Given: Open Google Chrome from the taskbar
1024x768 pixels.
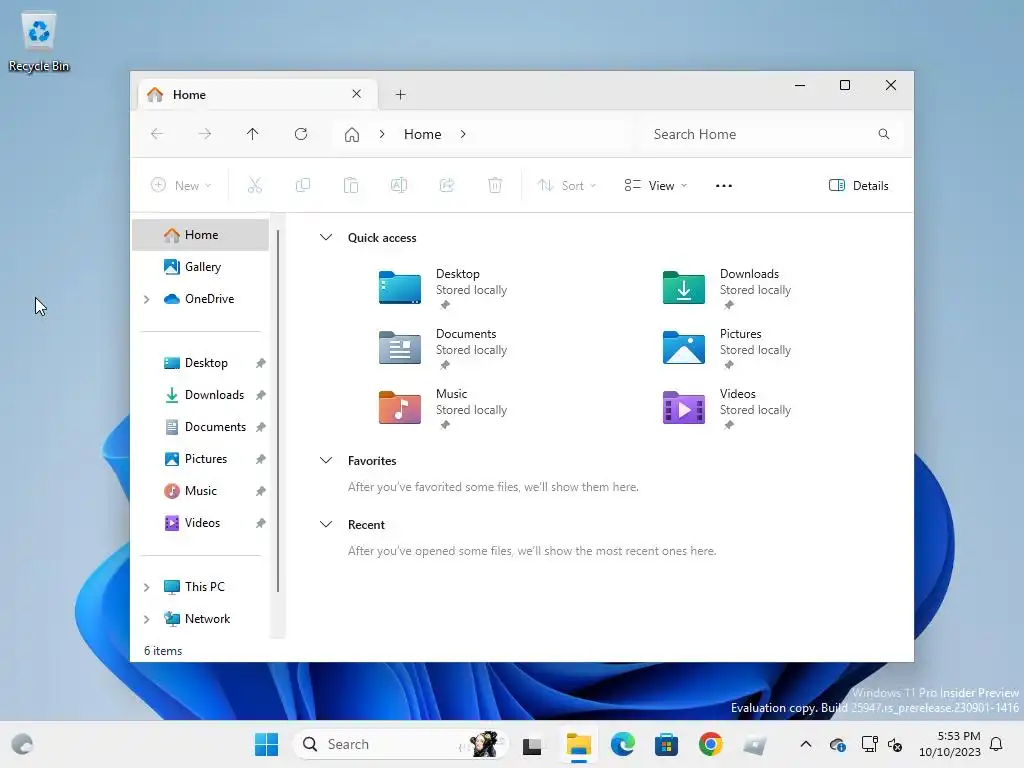Looking at the screenshot, I should coord(711,744).
